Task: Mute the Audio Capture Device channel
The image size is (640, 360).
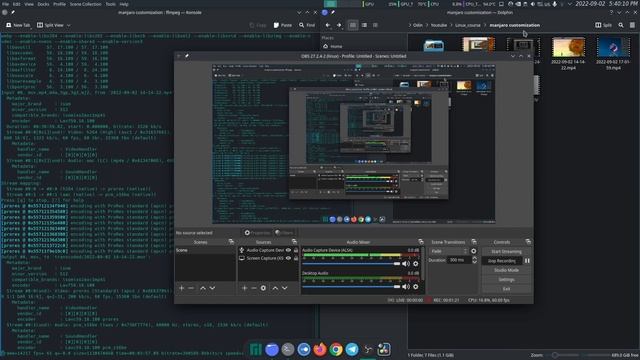Action: [x=406, y=264]
